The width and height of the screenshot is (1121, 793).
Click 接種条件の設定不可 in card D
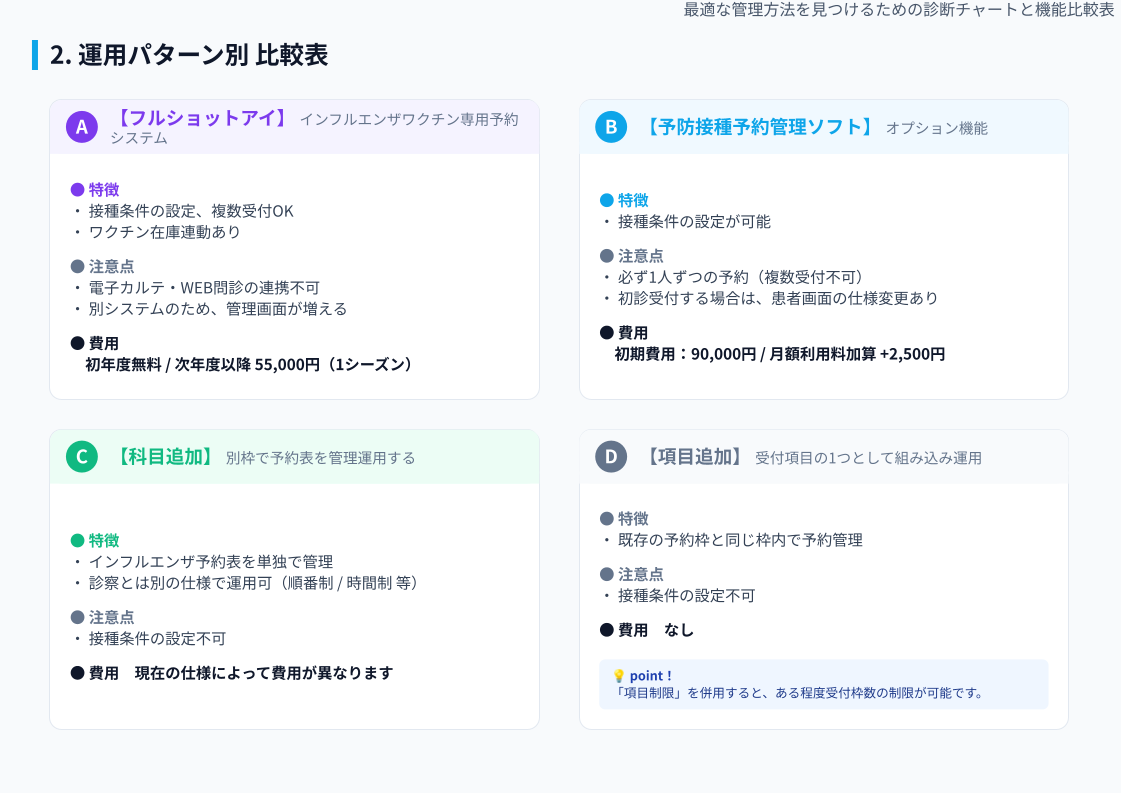(x=686, y=596)
